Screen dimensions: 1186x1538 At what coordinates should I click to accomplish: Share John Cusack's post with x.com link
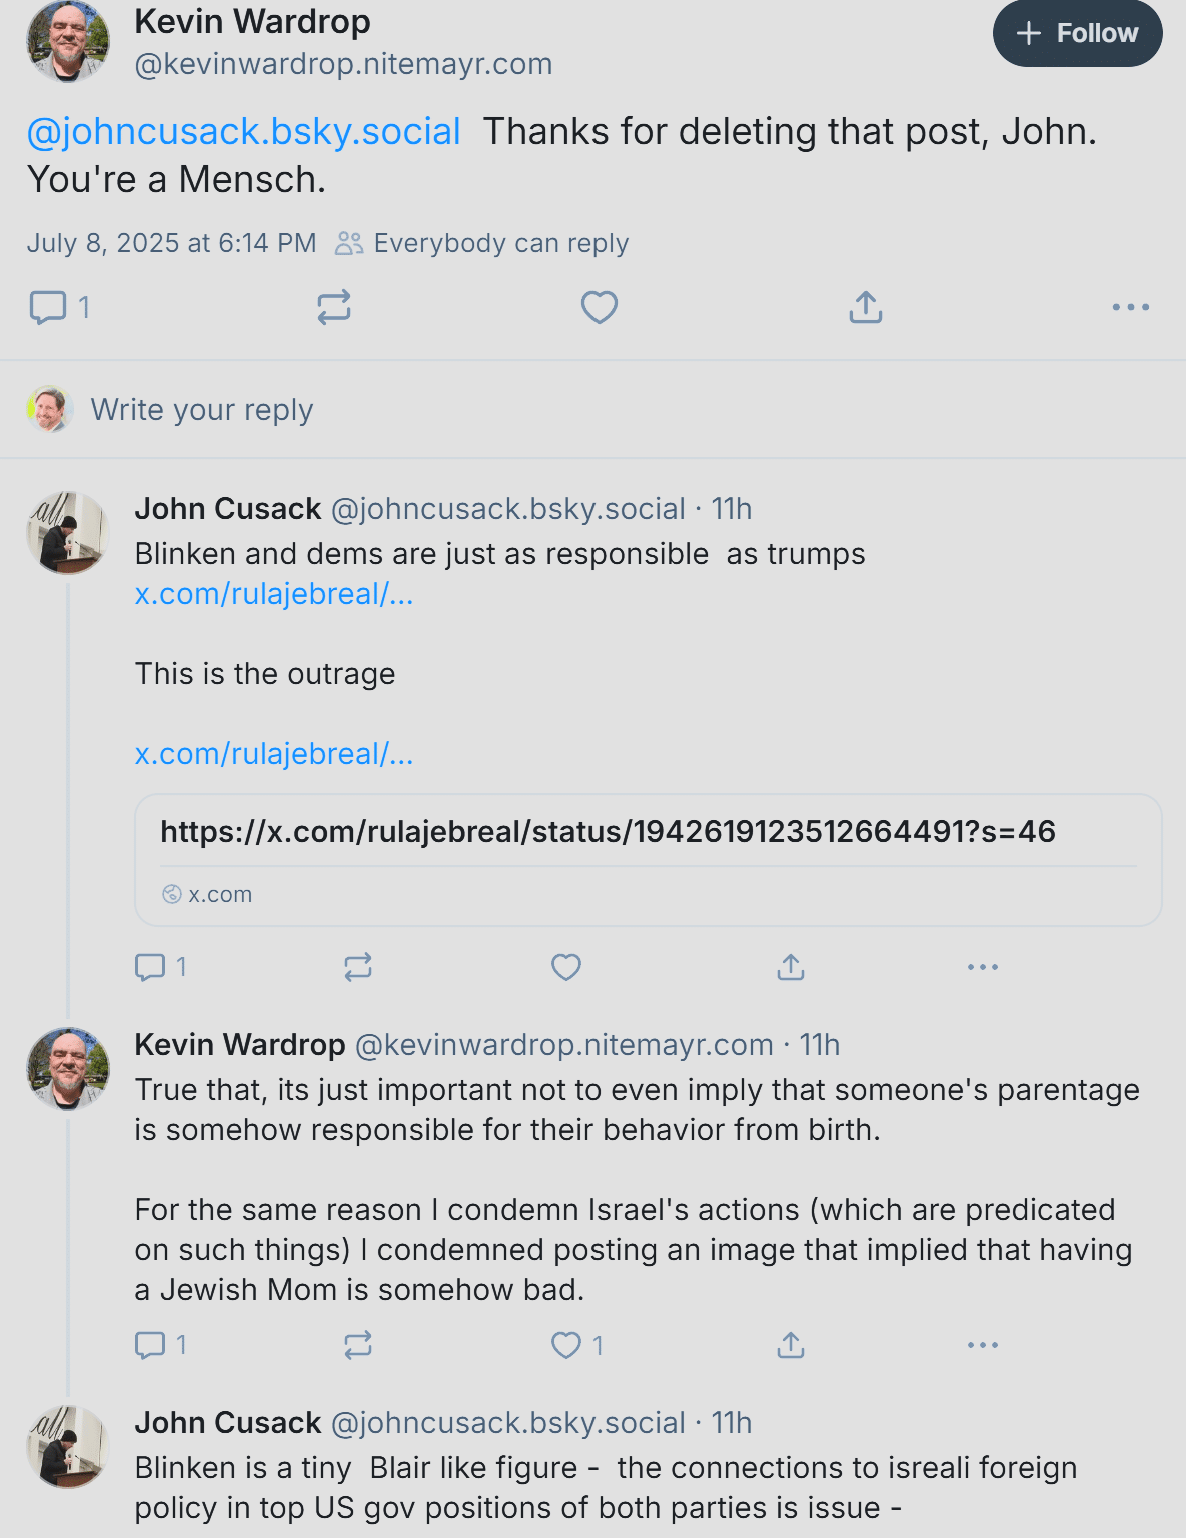(x=791, y=967)
